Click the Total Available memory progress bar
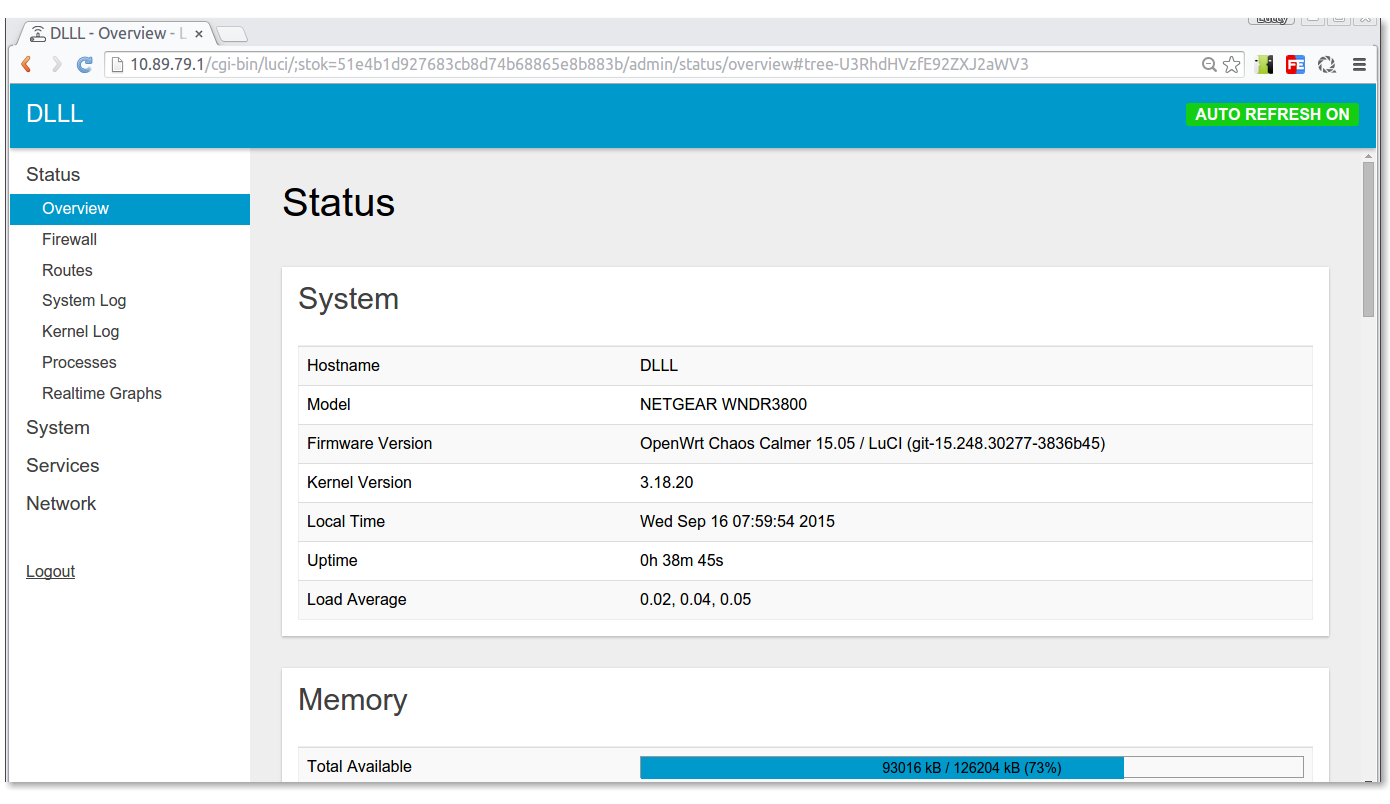 pos(971,768)
